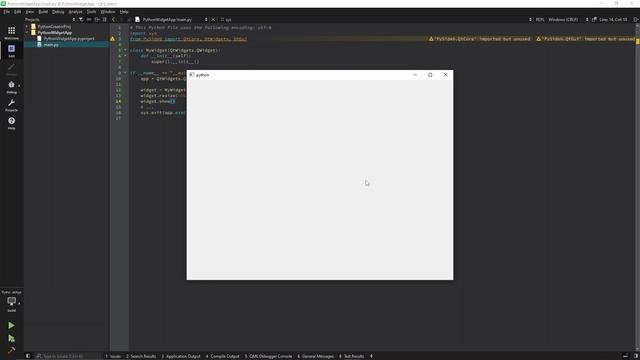Open Help mode in sidebar
640x360 pixels.
(x=11, y=122)
